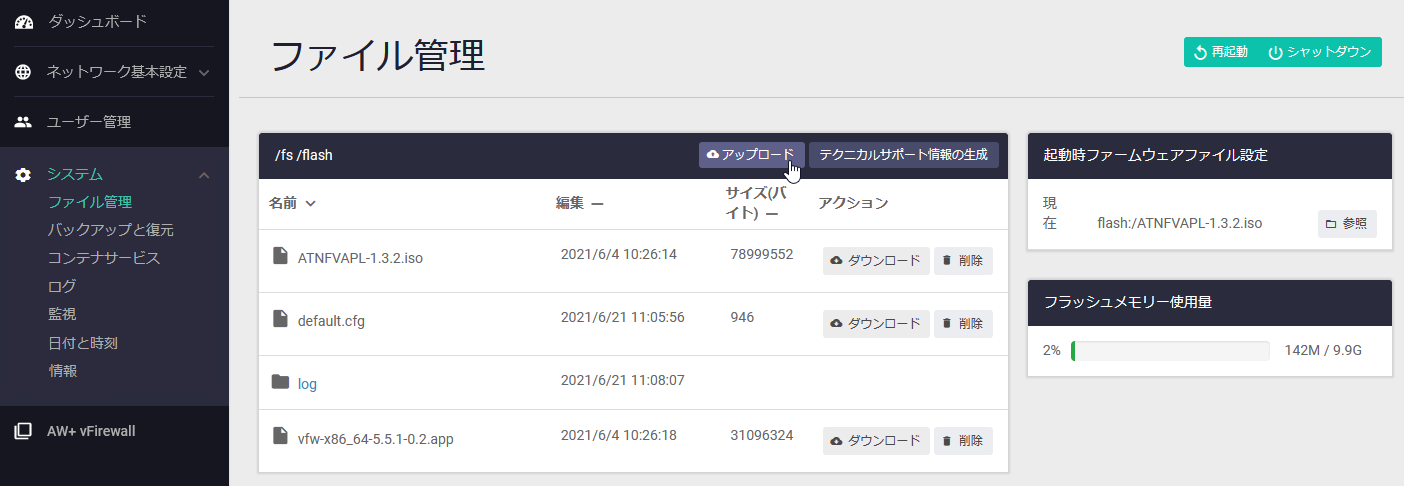Image resolution: width=1404 pixels, height=486 pixels.
Task: Expand the ネットワーク基本設定 chevron
Action: tap(203, 72)
